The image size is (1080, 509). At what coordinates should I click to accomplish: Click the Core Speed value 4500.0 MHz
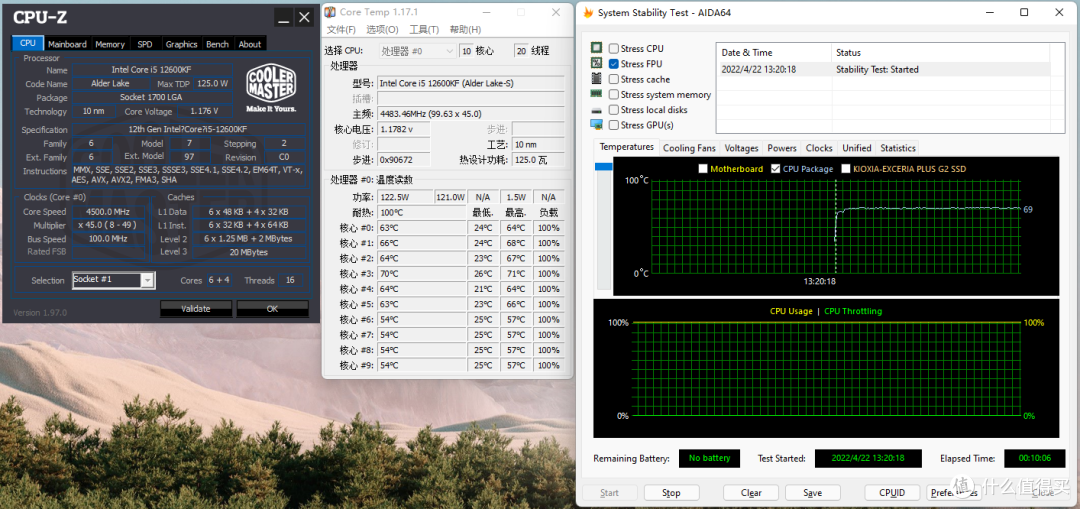pos(108,212)
